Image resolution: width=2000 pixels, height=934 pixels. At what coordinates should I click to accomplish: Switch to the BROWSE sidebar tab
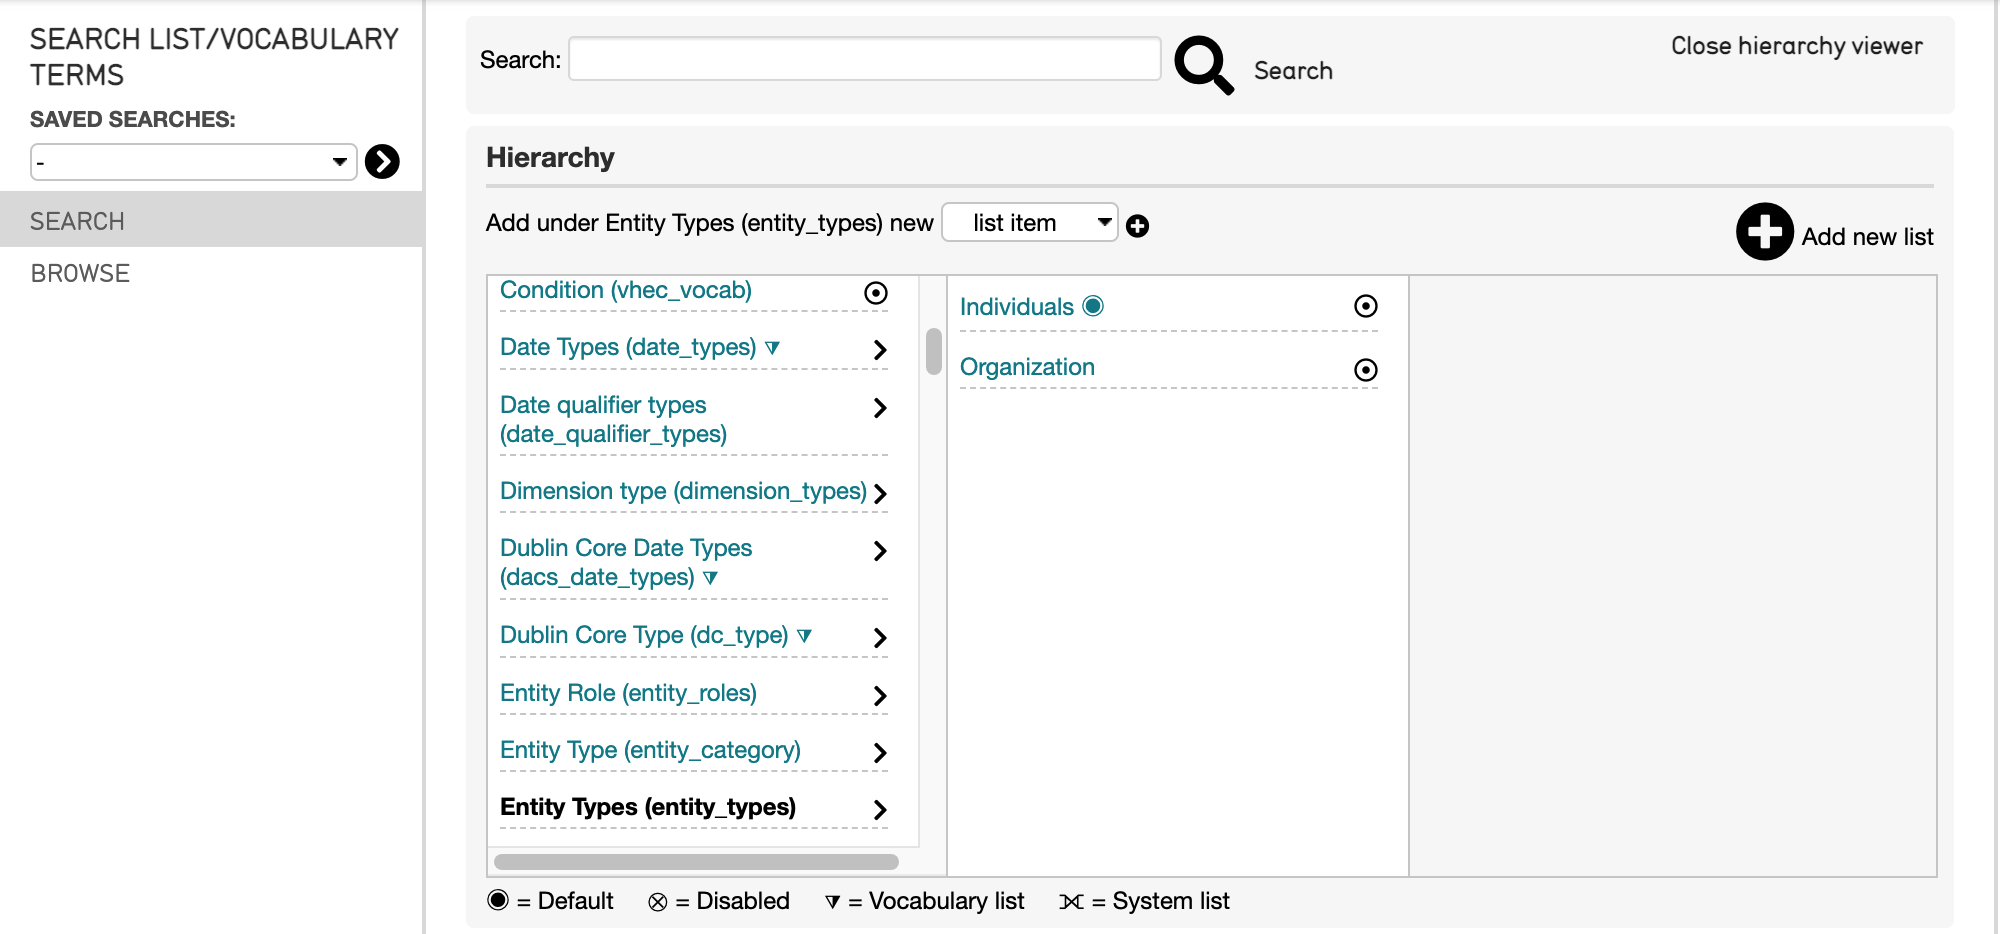coord(80,273)
